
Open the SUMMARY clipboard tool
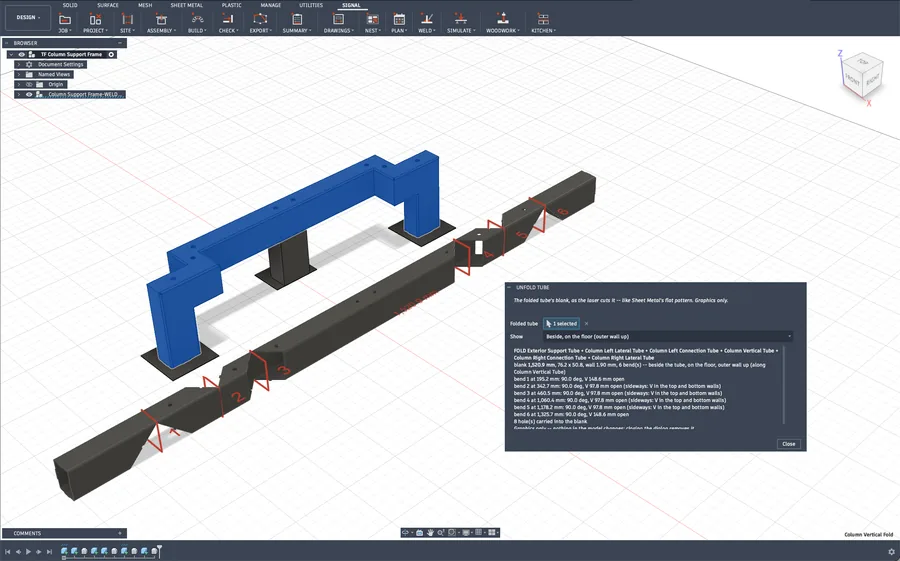click(x=297, y=23)
